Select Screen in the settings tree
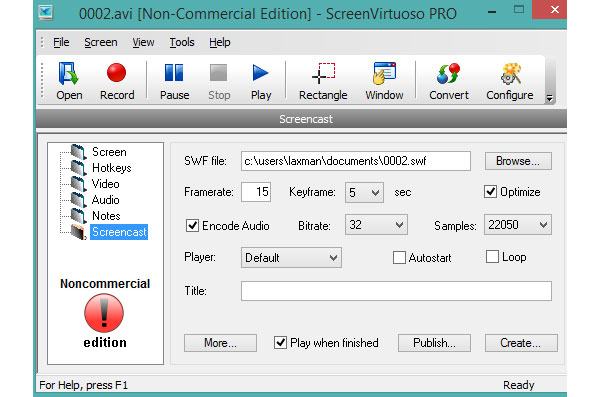The width and height of the screenshot is (600, 397). pyautogui.click(x=109, y=152)
